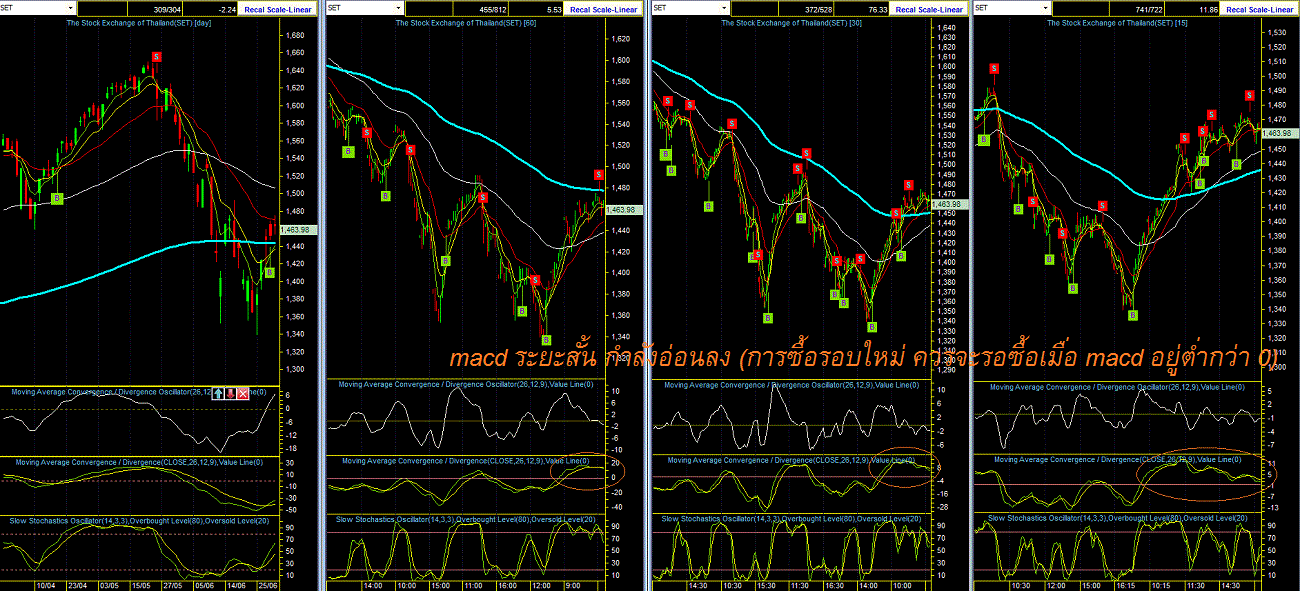Remove daily MACD Oscillator pane with red X

click(243, 394)
